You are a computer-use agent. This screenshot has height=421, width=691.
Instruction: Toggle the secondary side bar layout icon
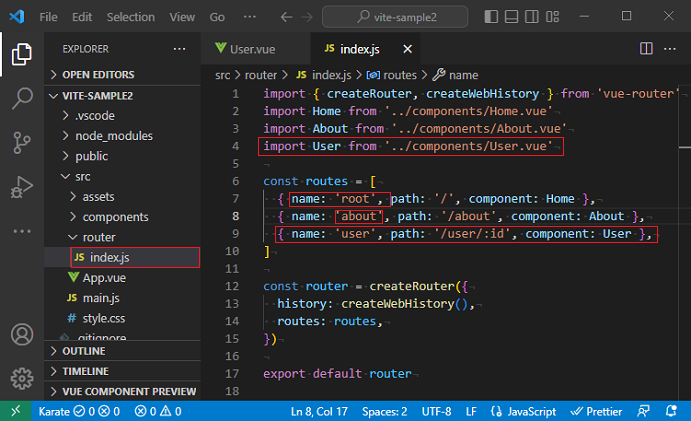(x=531, y=17)
